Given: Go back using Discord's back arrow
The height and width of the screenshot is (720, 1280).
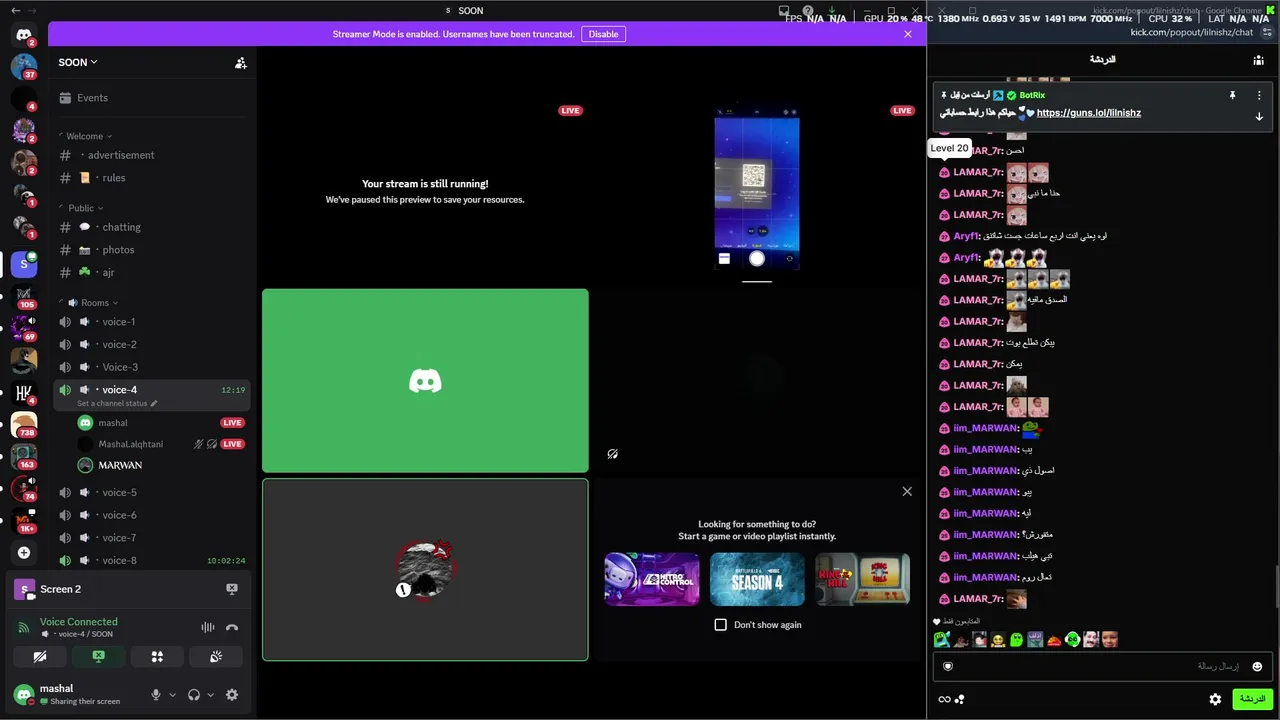Looking at the screenshot, I should coord(15,10).
